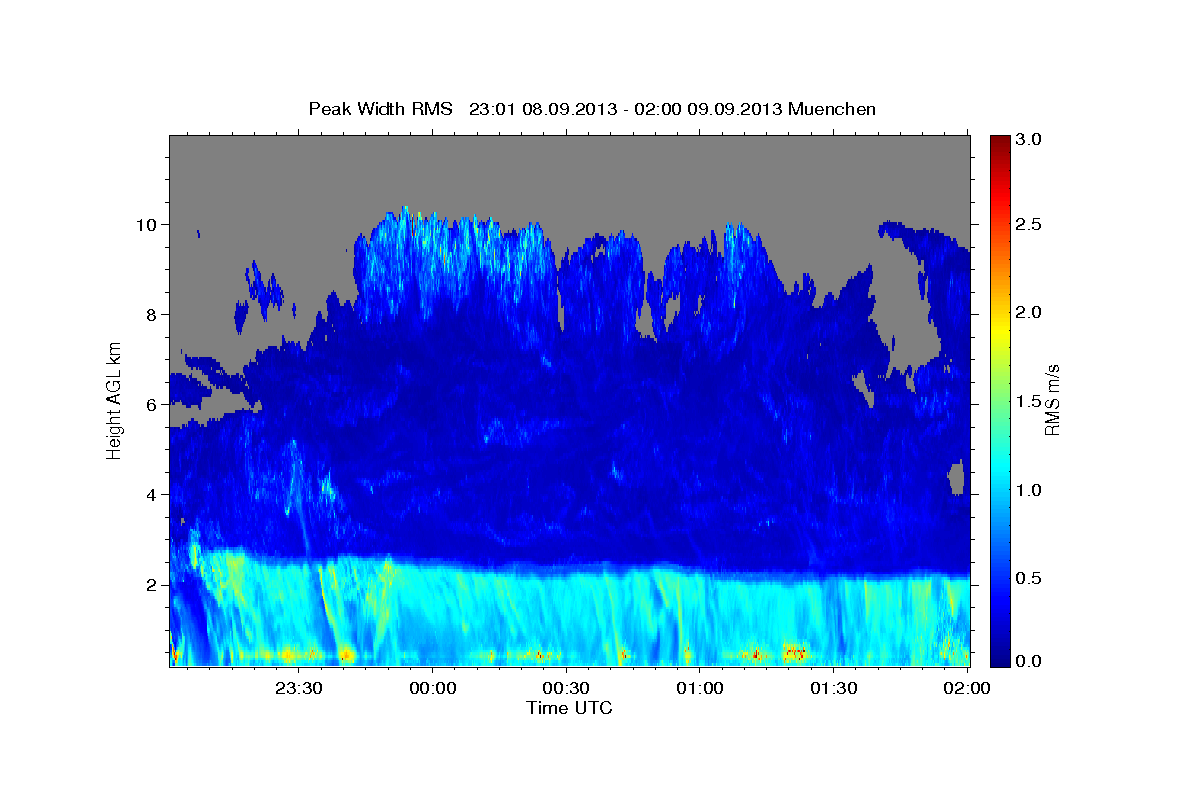This screenshot has width=1200, height=800.
Task: Click the 01:00 time tick label
Action: (700, 688)
